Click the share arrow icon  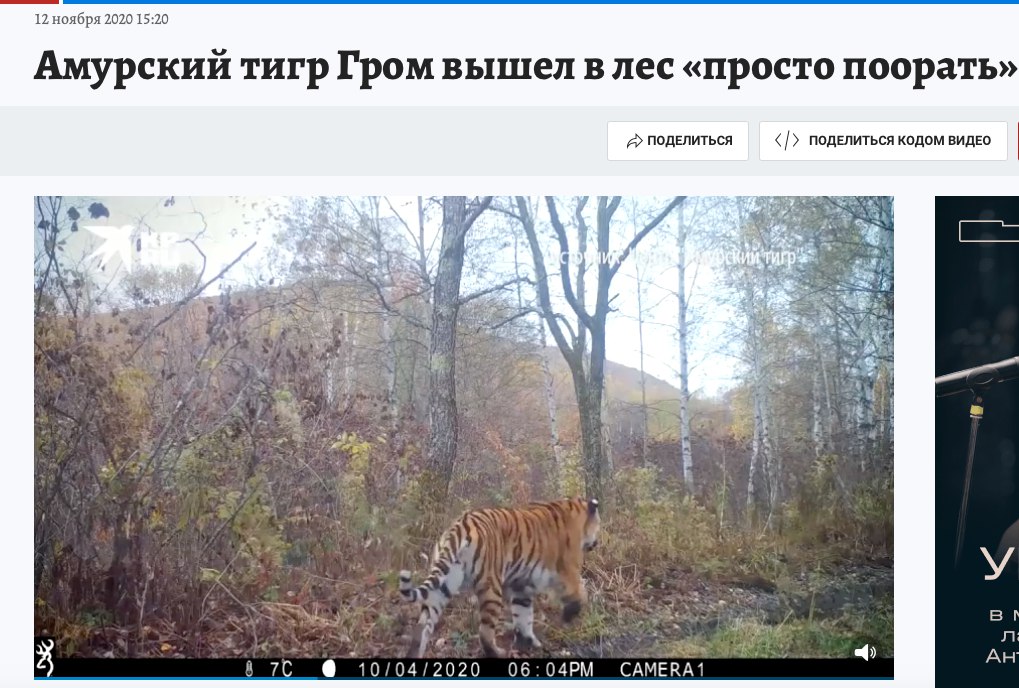(634, 141)
